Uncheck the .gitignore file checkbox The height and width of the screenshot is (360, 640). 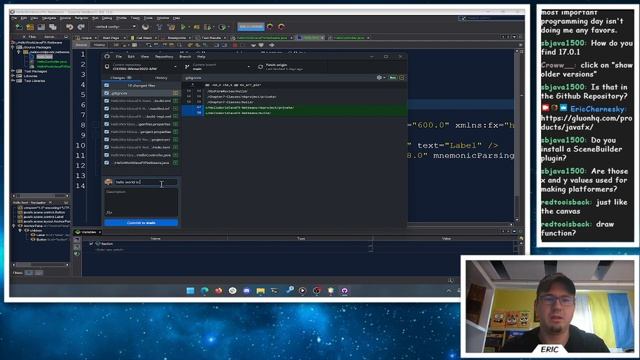tap(107, 93)
